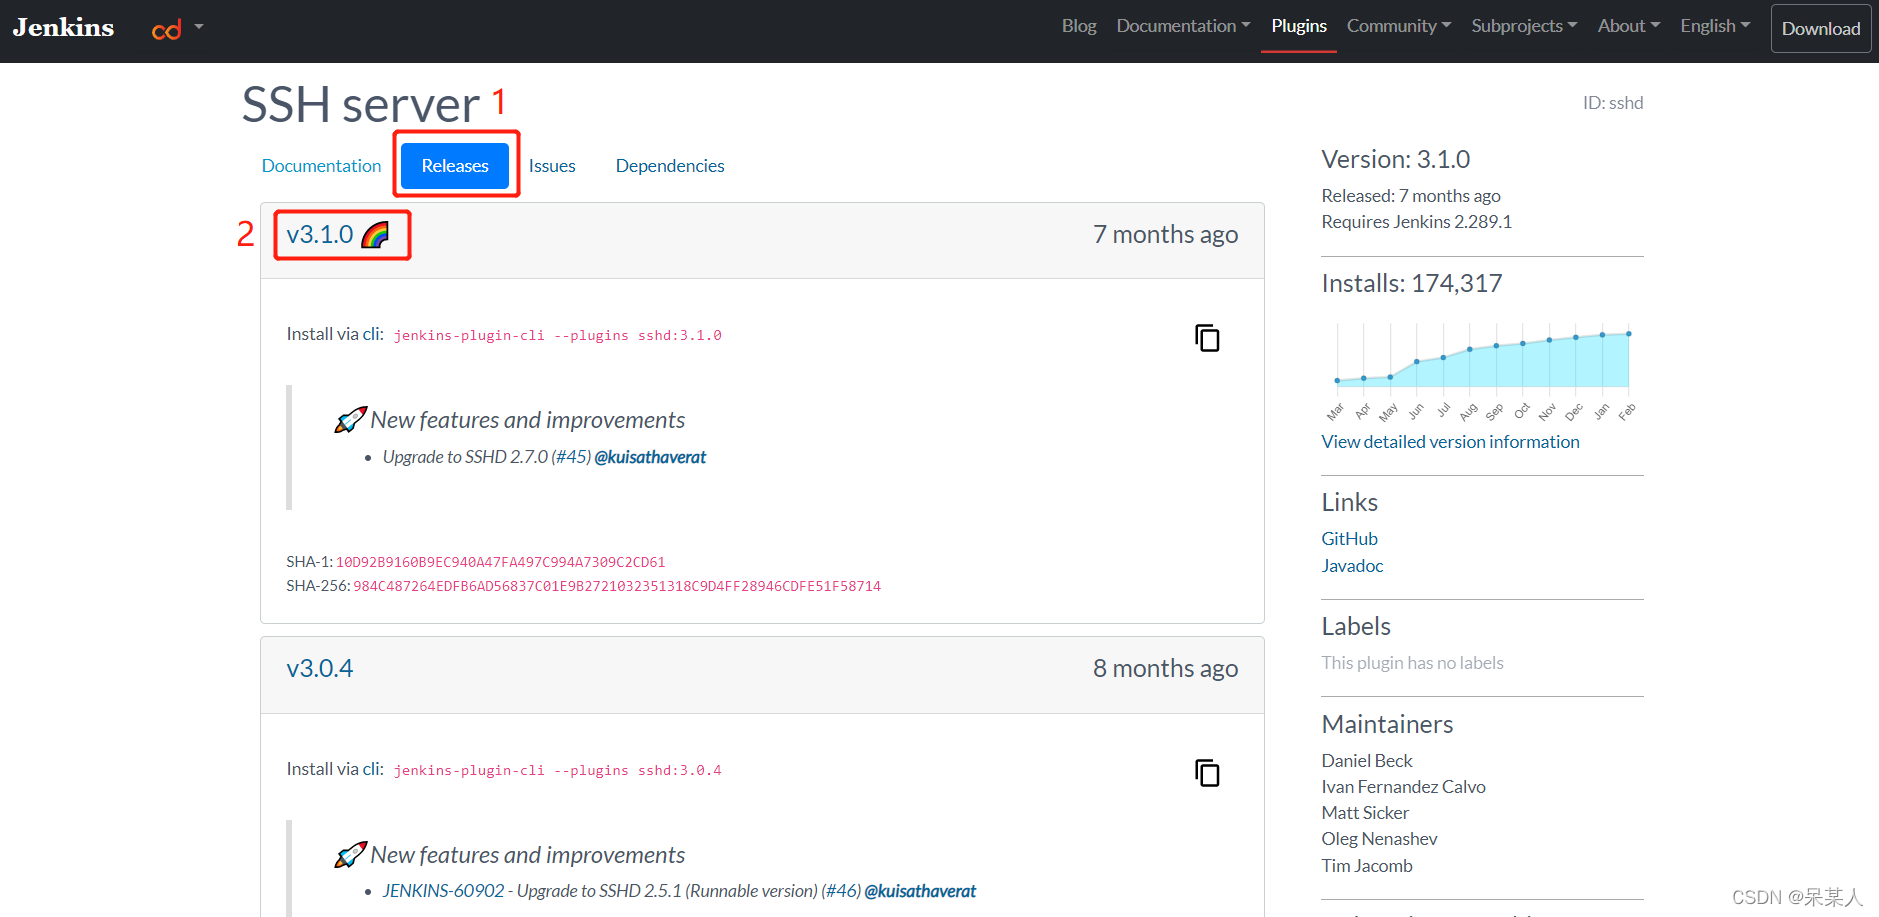Open the @kuisathaverat link under v3.0.4

[920, 891]
